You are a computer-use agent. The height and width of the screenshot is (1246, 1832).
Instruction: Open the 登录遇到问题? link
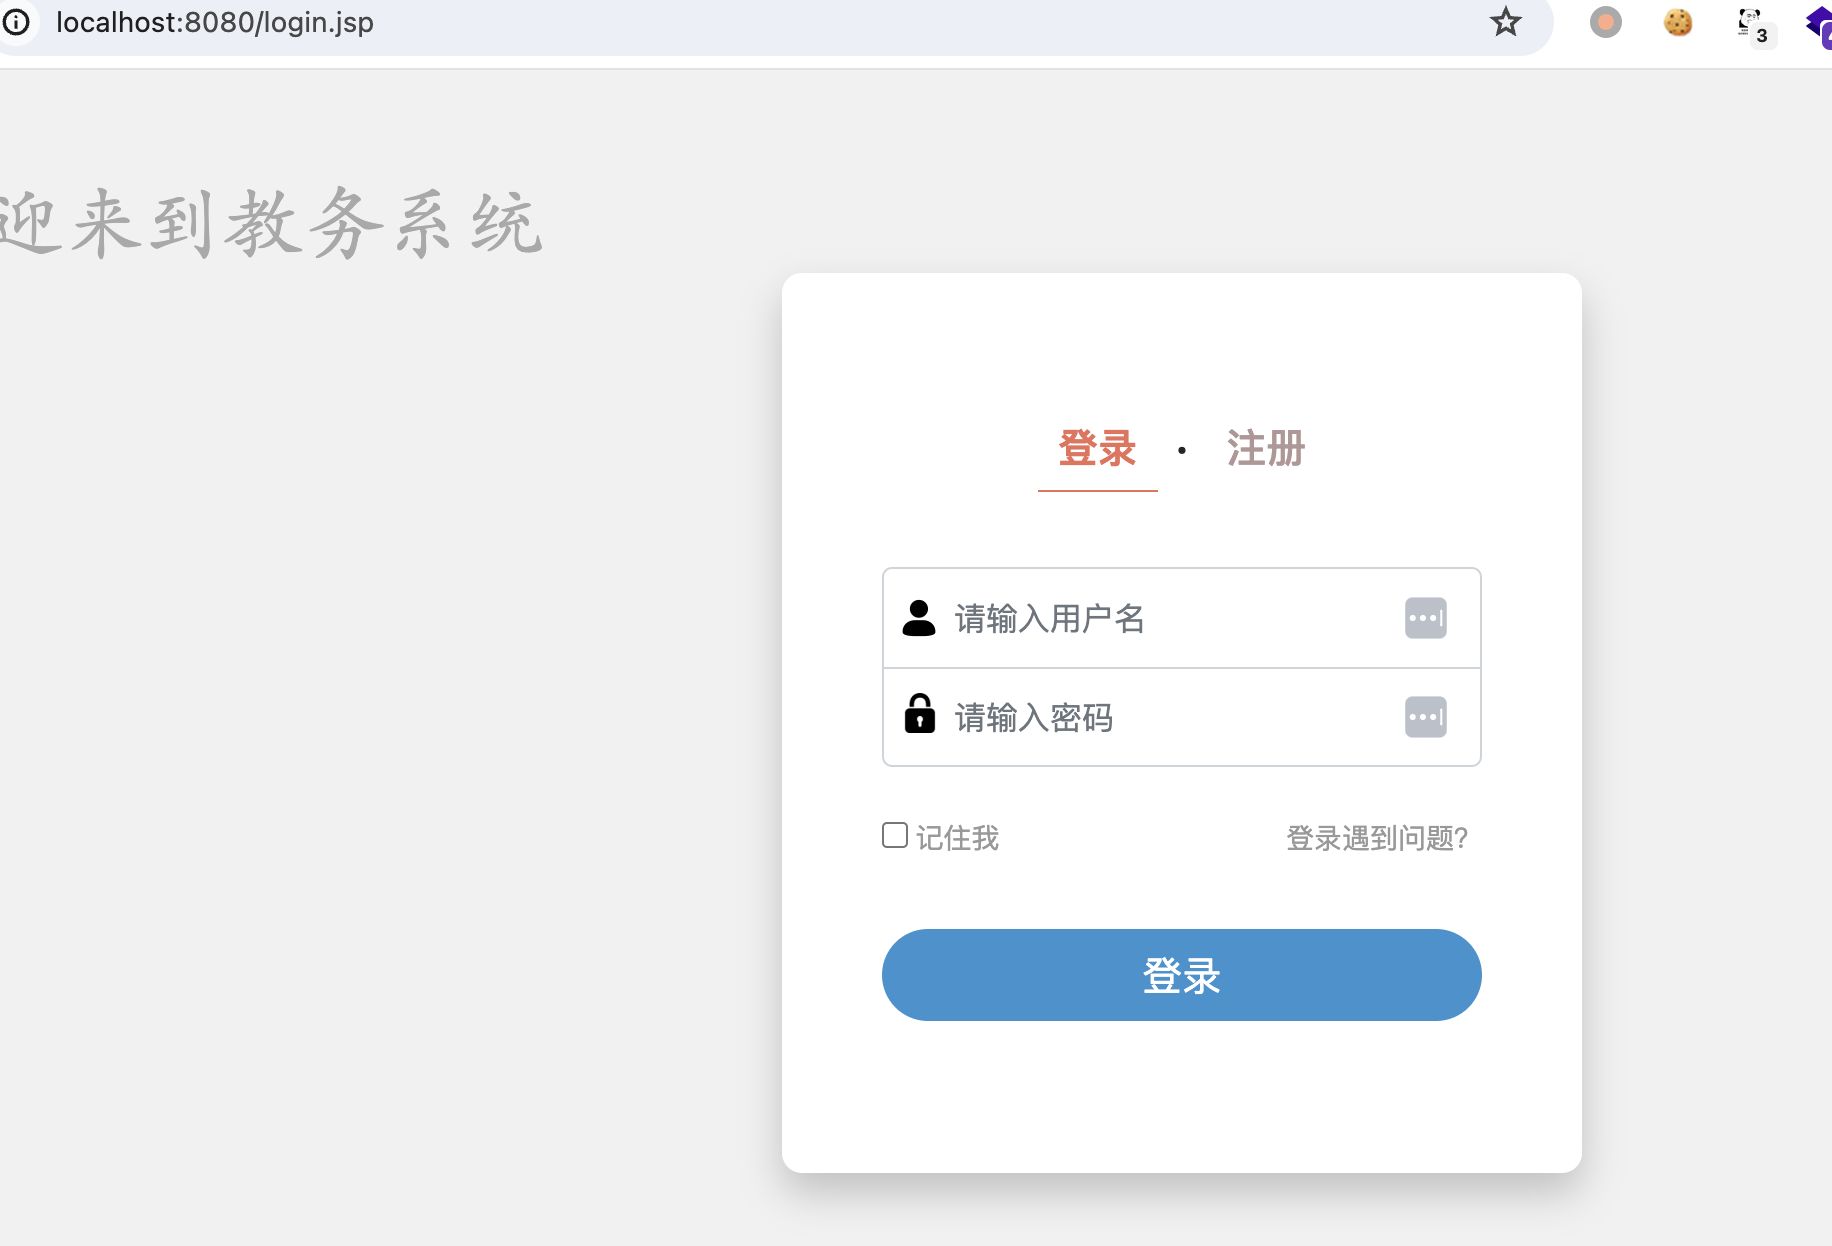[1376, 838]
